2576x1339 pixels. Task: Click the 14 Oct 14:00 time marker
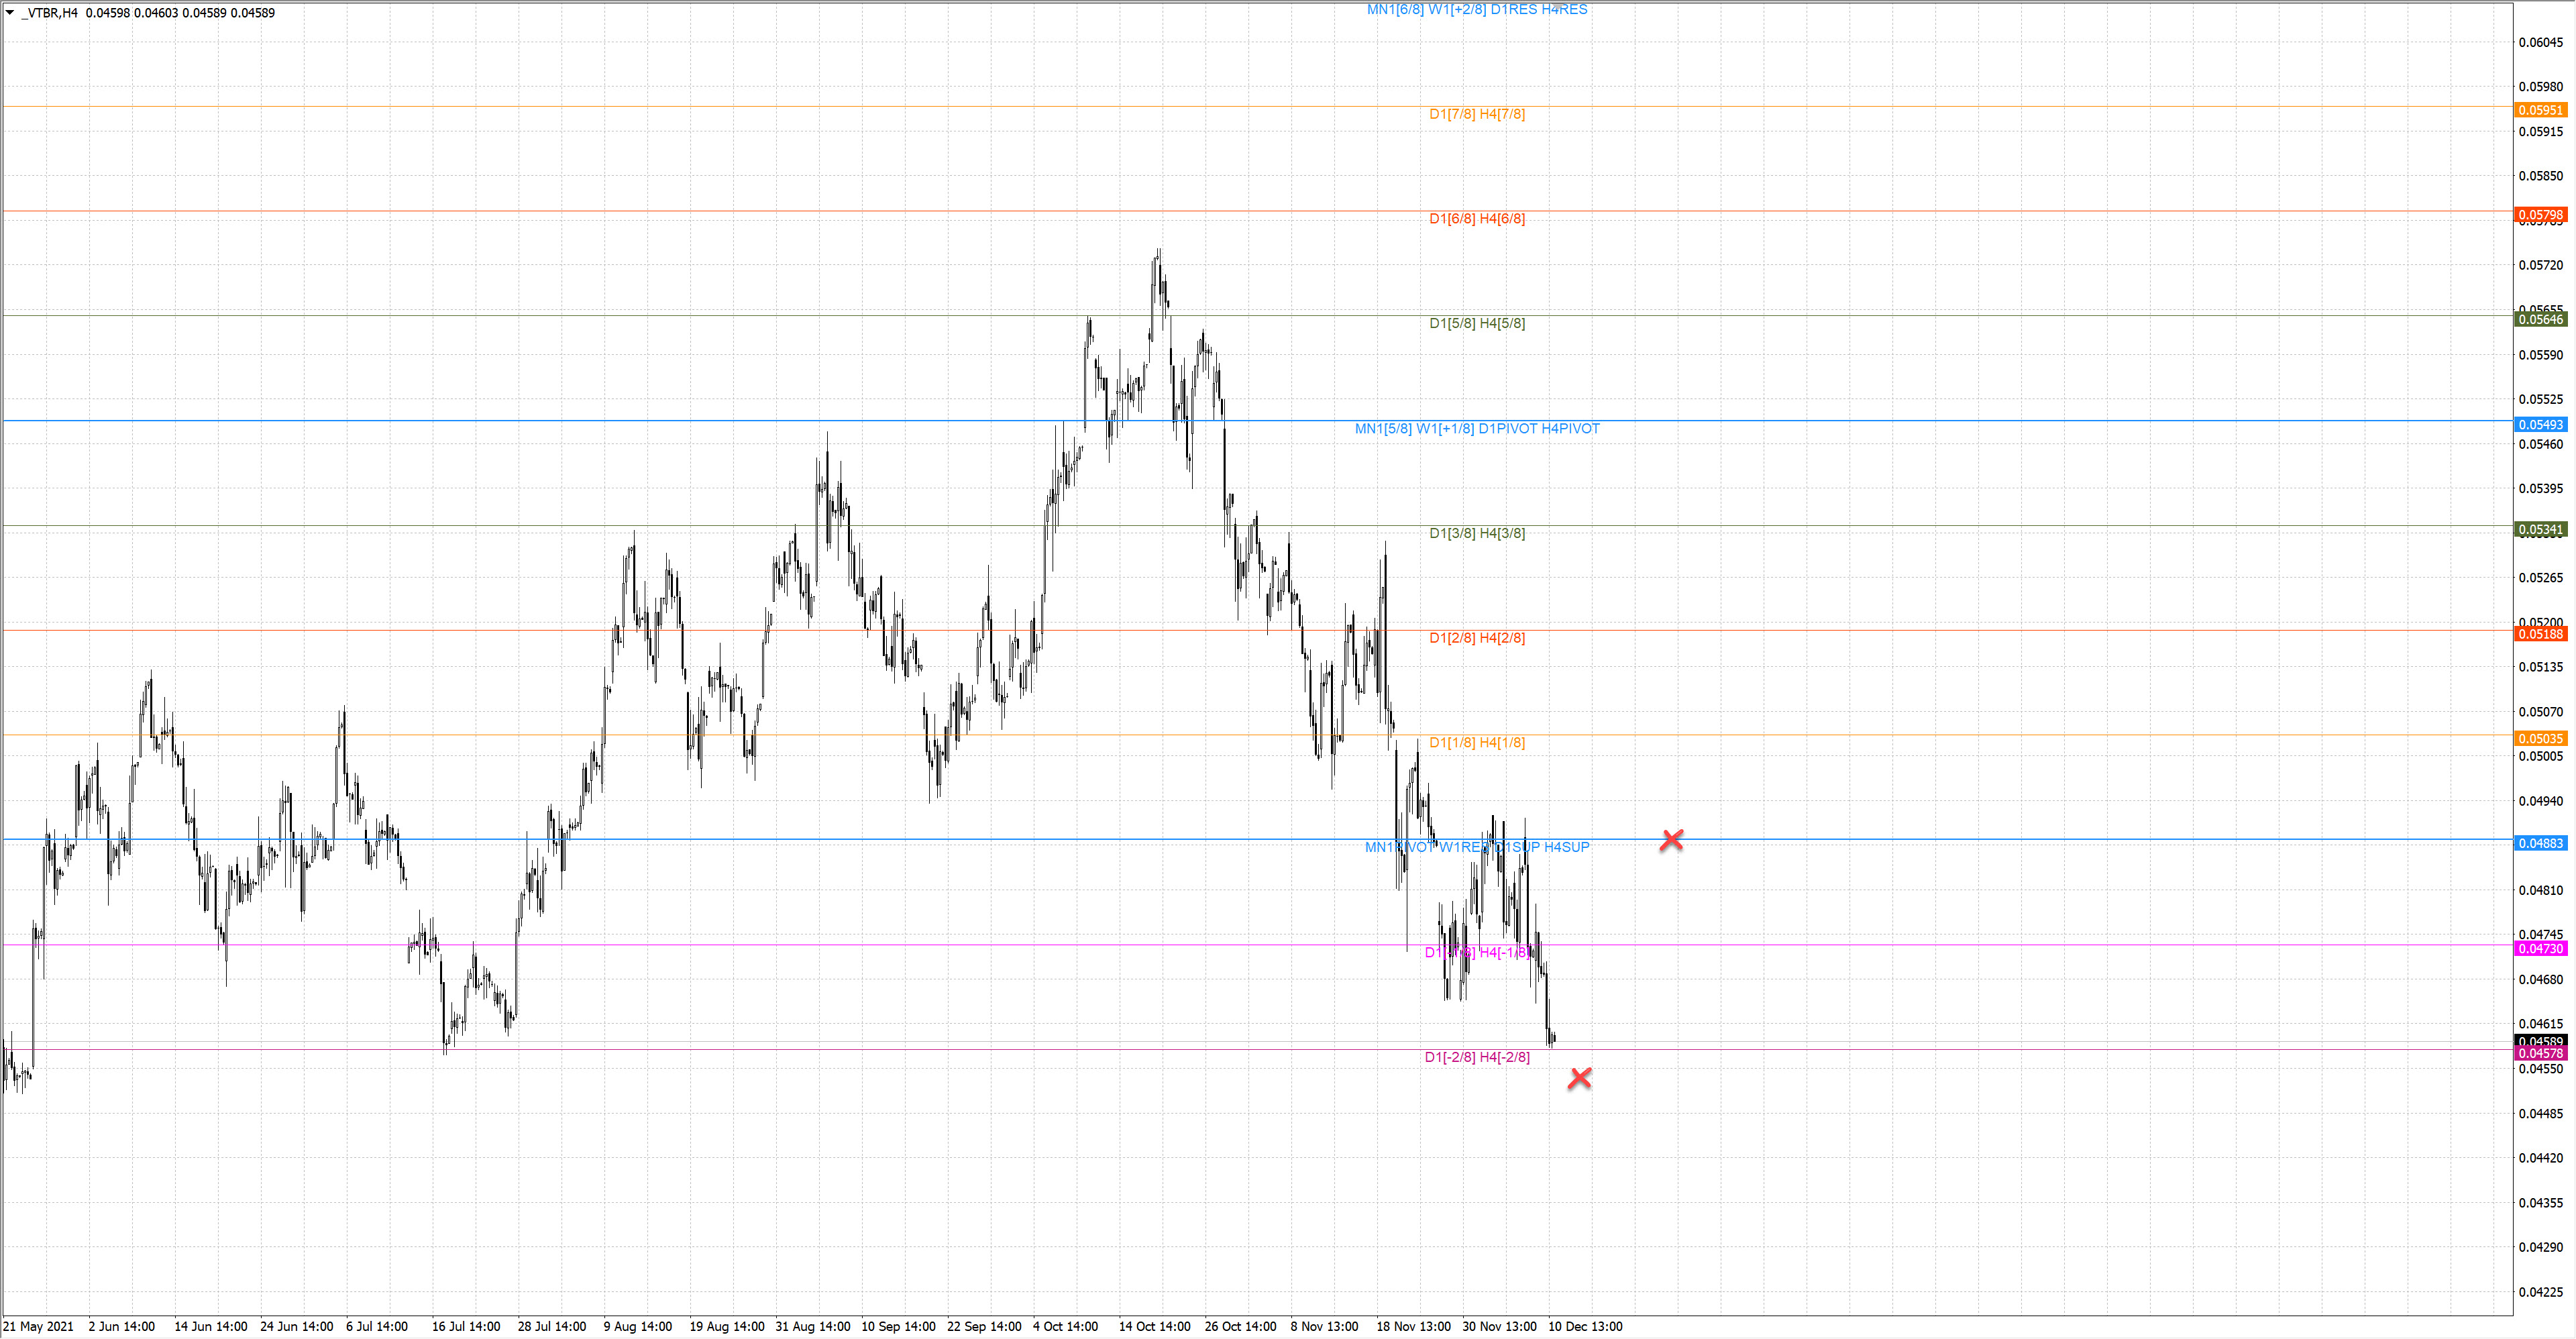pyautogui.click(x=1154, y=1327)
